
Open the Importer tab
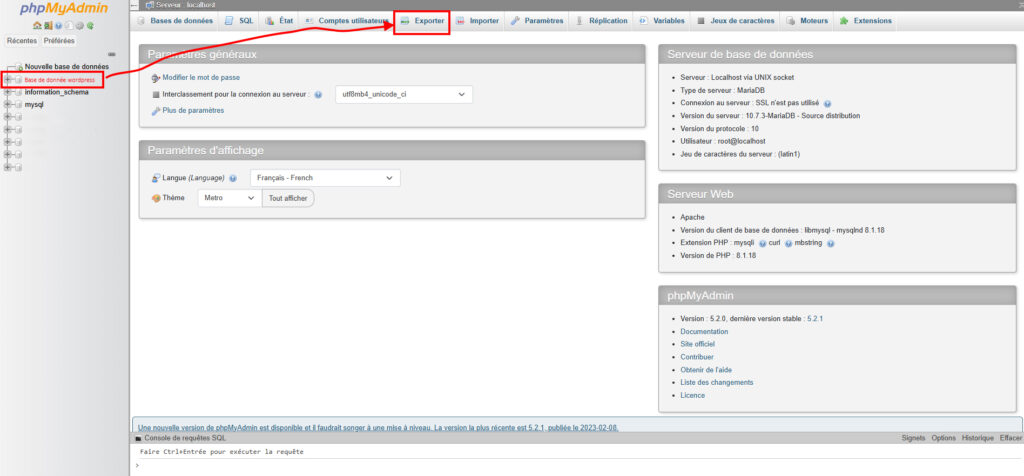pyautogui.click(x=477, y=21)
